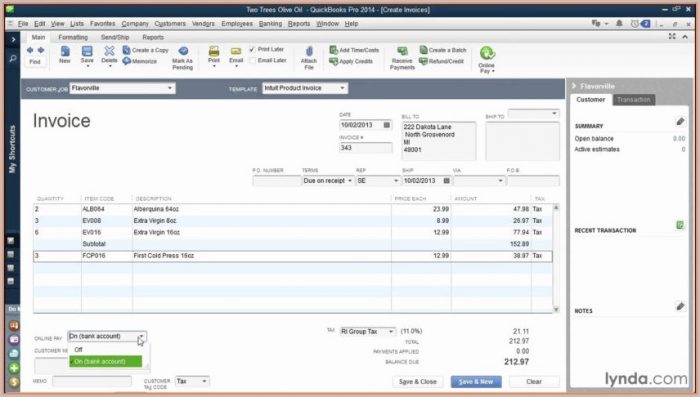Select the FCP016 item code cell
Image resolution: width=700 pixels, height=397 pixels.
106,256
